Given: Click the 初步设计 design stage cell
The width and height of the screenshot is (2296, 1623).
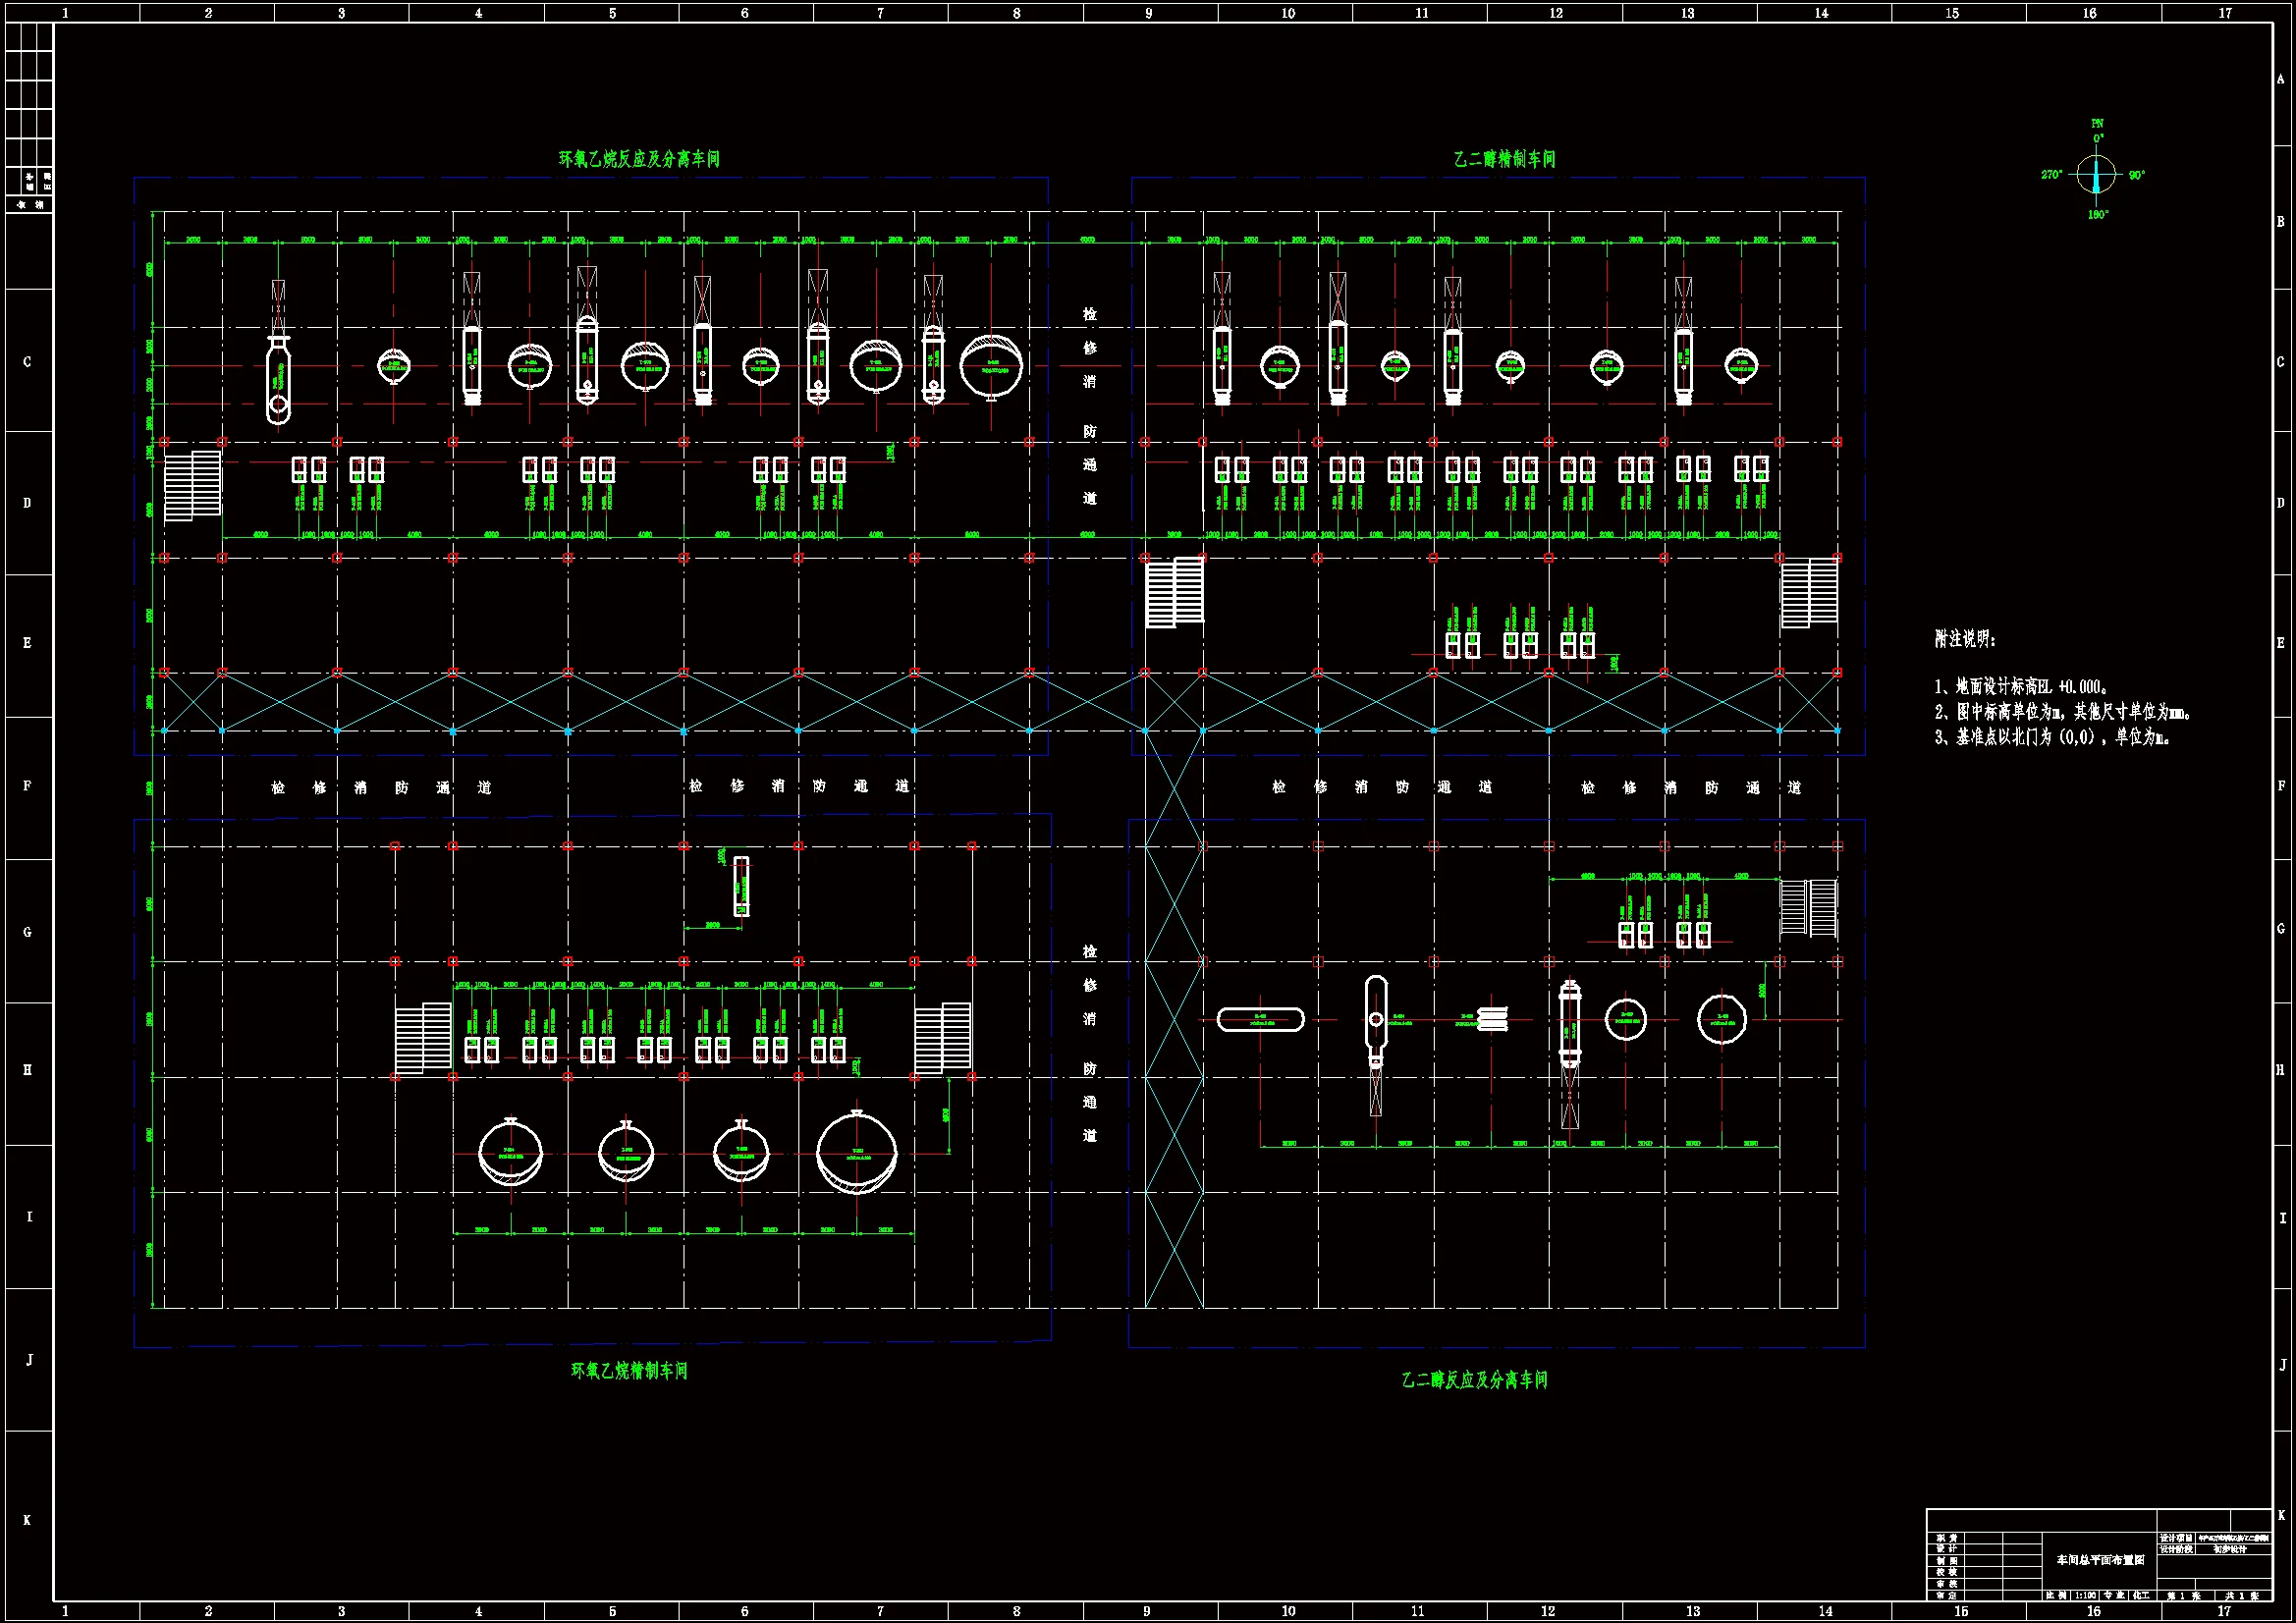Looking at the screenshot, I should (2229, 1550).
